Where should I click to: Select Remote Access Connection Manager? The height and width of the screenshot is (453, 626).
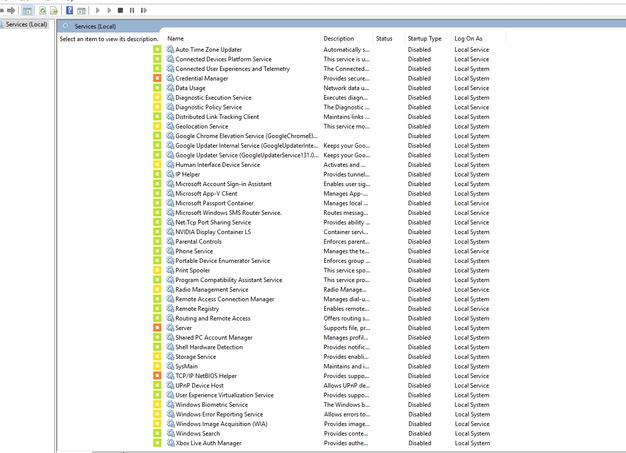click(225, 299)
